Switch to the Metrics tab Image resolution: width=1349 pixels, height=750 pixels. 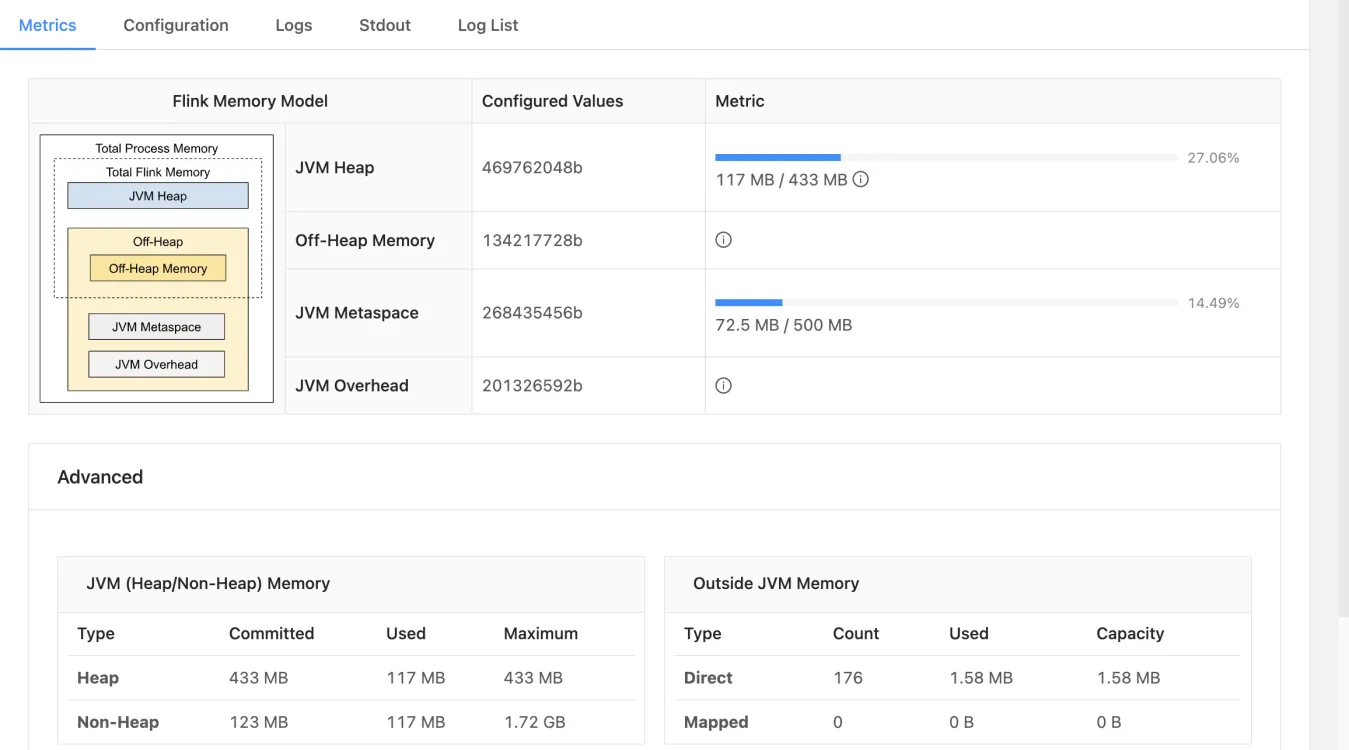pos(48,25)
